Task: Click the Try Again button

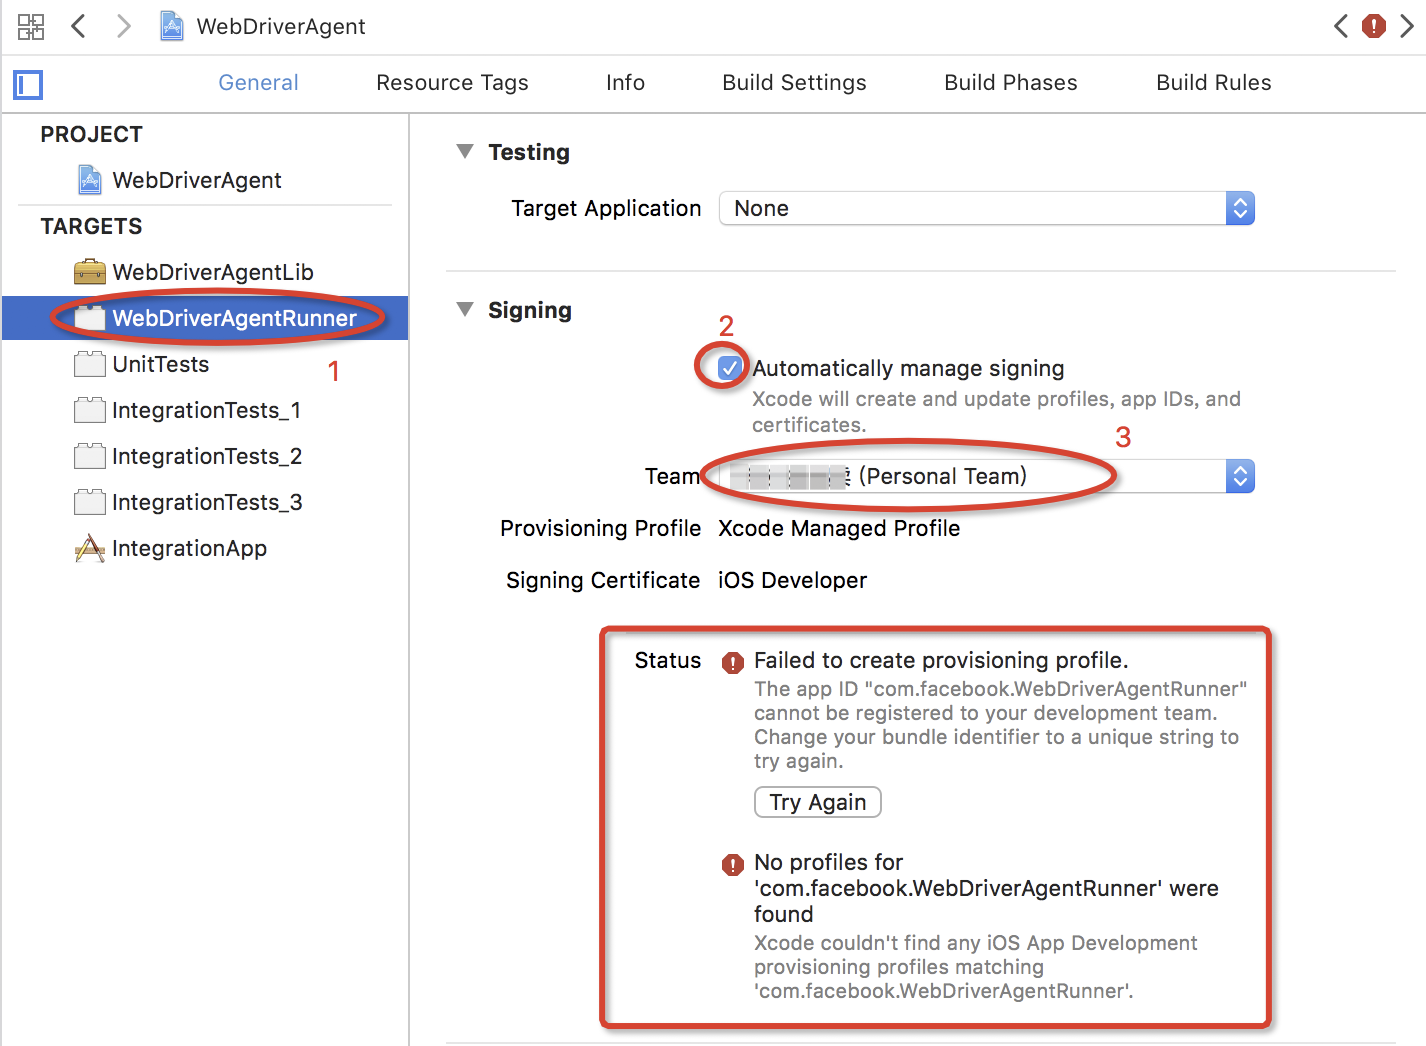Action: pos(818,802)
